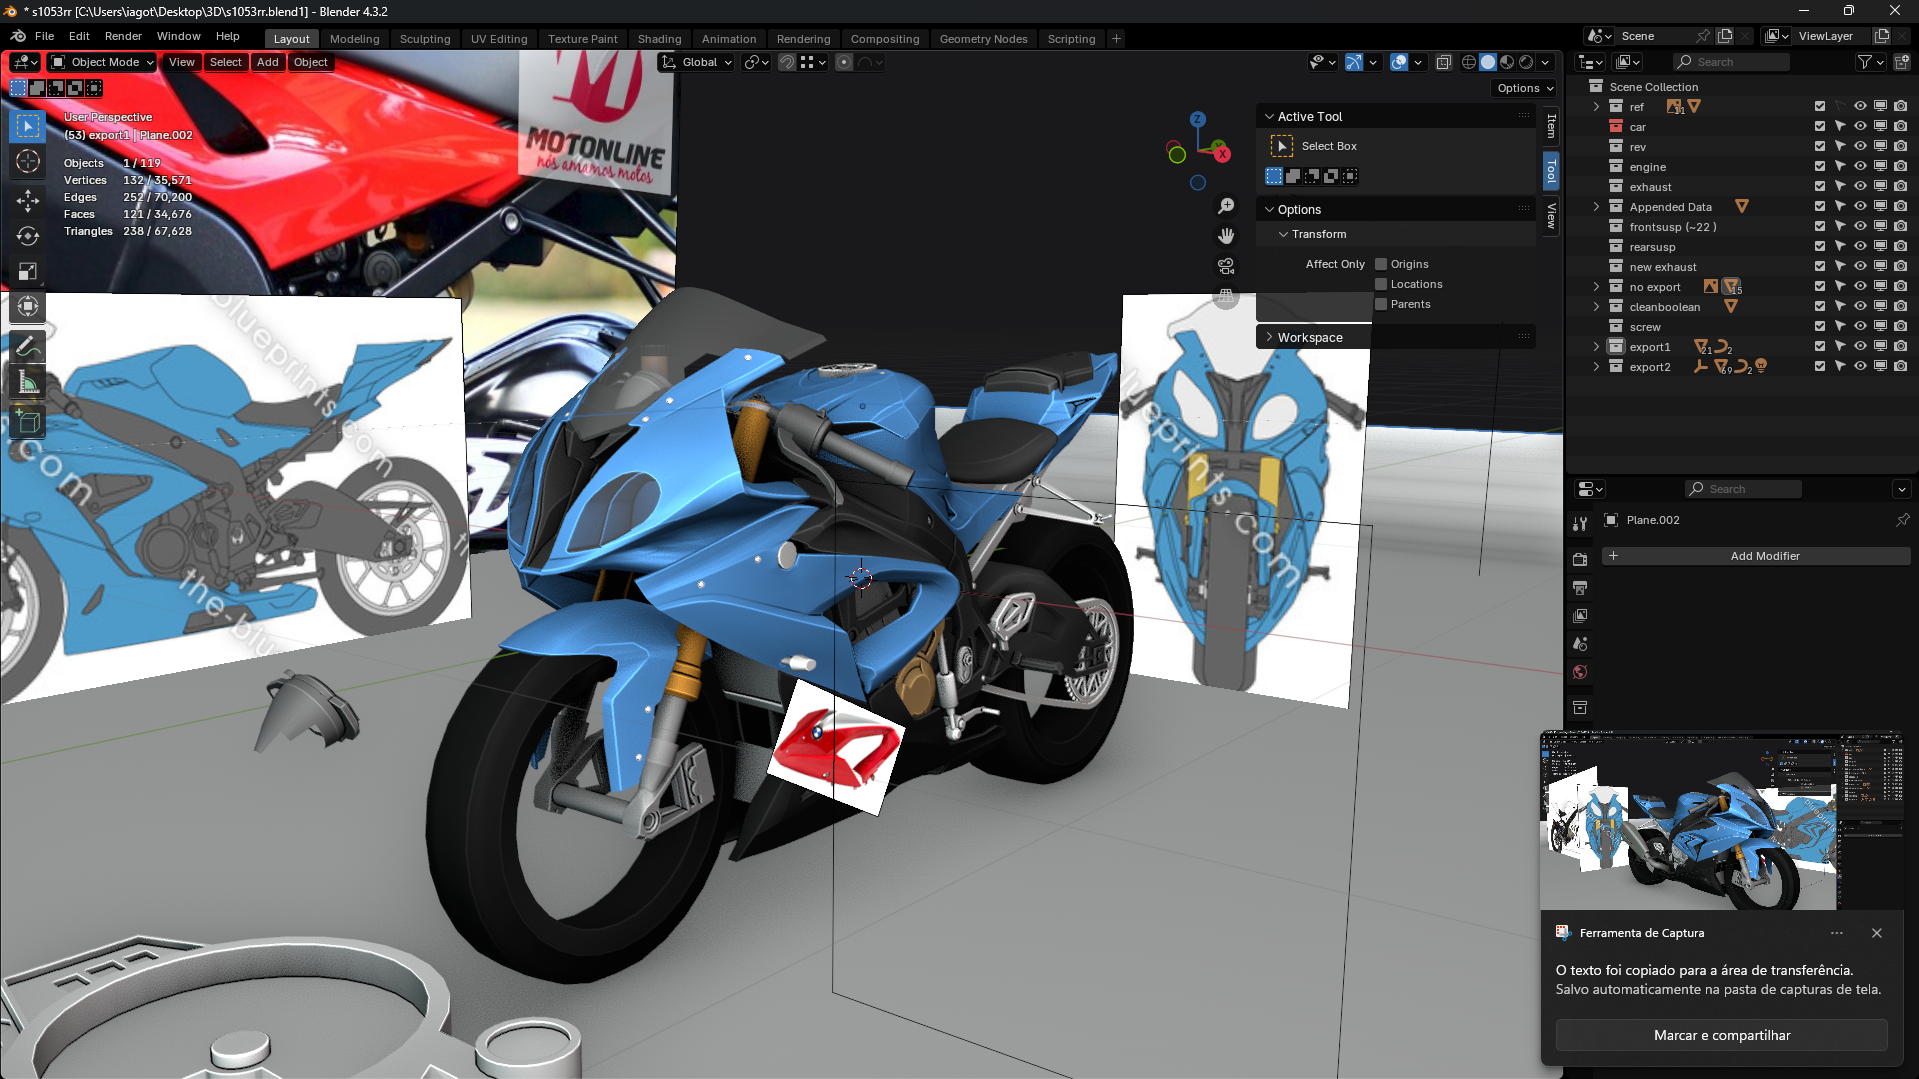Open the Scene properties tab
Image resolution: width=1919 pixels, height=1079 pixels.
[1580, 644]
